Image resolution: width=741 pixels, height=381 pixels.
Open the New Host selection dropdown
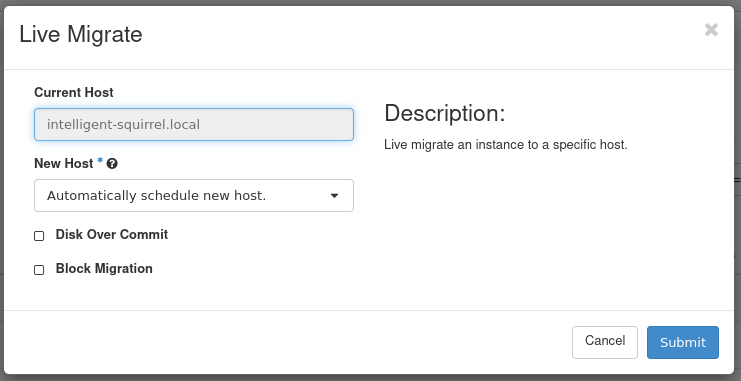click(194, 195)
